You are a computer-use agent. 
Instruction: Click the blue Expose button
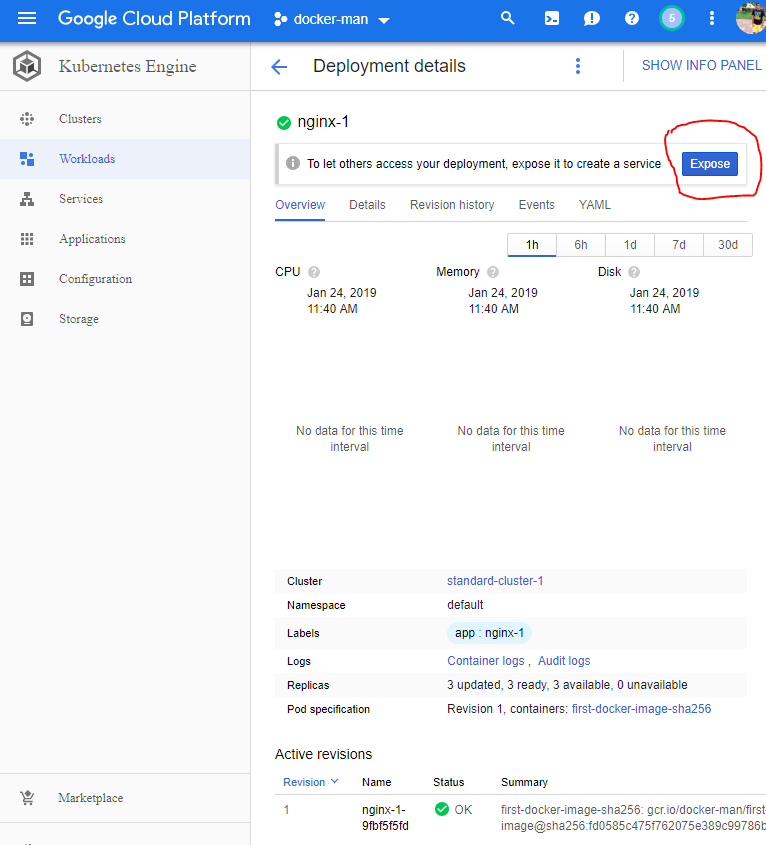click(710, 164)
